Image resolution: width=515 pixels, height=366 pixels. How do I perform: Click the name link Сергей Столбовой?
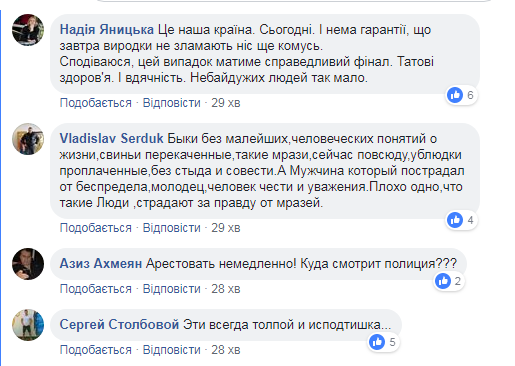coord(119,325)
